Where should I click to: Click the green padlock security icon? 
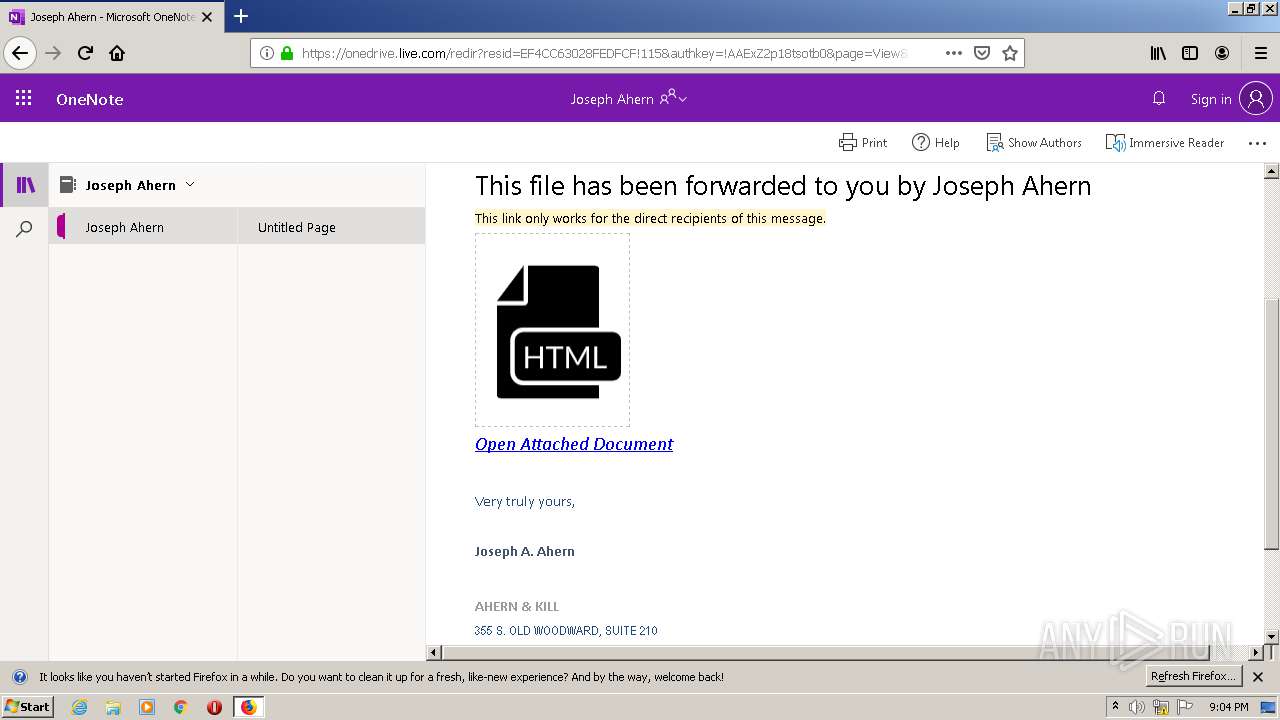287,53
